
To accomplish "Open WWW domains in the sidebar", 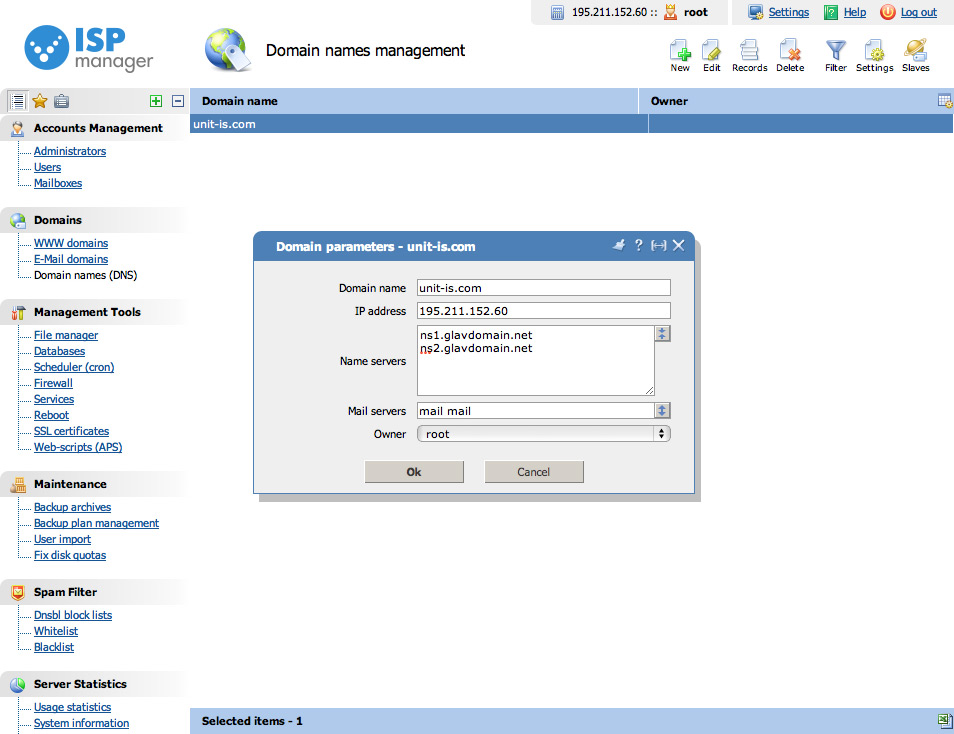I will coord(71,243).
